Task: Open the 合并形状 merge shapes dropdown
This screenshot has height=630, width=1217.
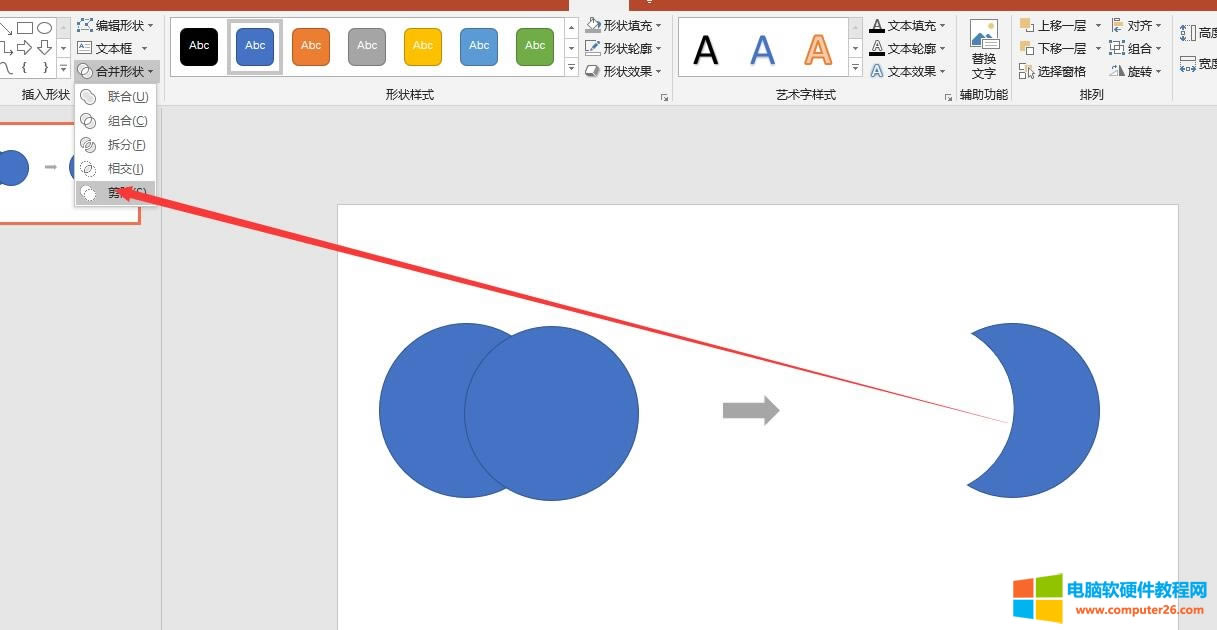Action: pos(117,71)
